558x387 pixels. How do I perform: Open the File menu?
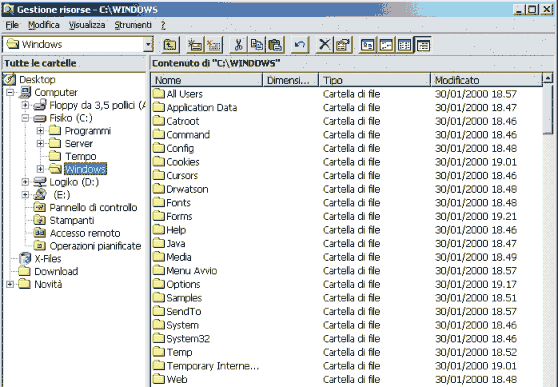(x=12, y=25)
